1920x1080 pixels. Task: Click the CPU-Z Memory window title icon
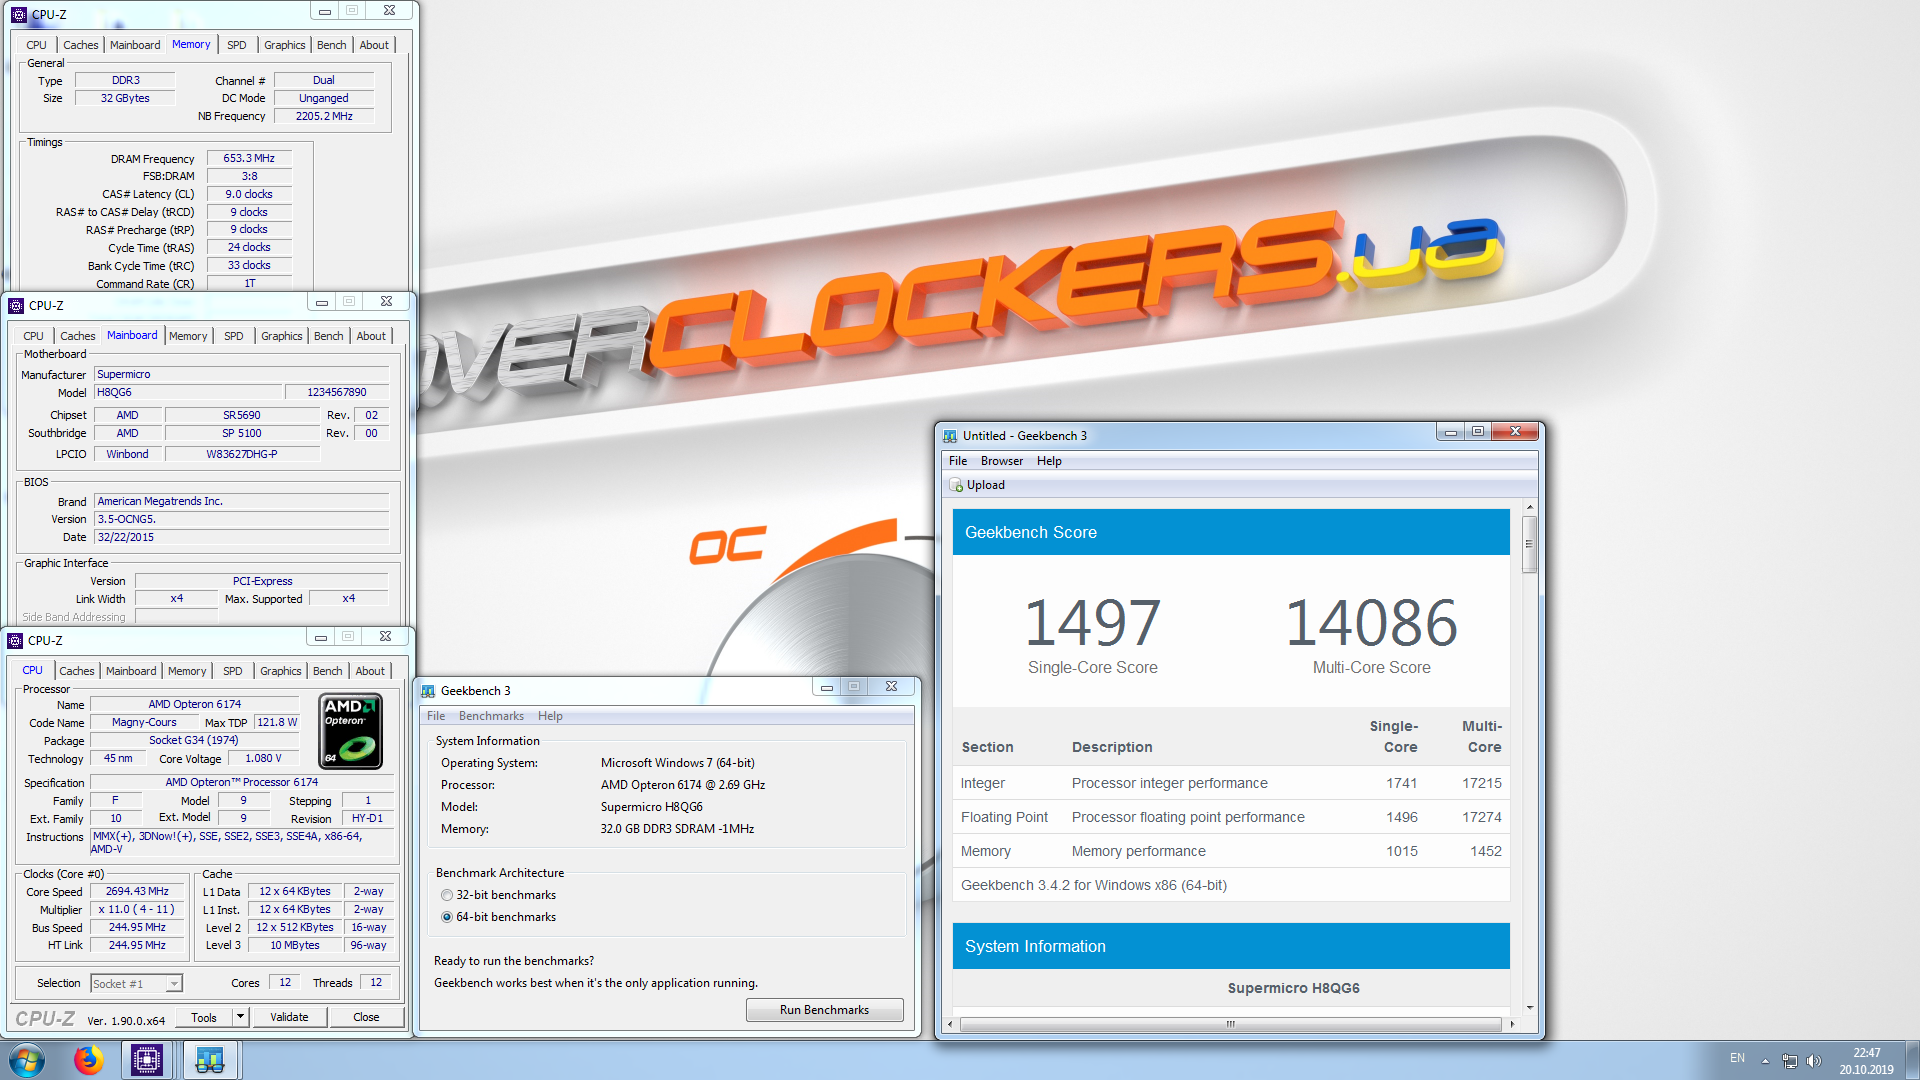pyautogui.click(x=19, y=15)
